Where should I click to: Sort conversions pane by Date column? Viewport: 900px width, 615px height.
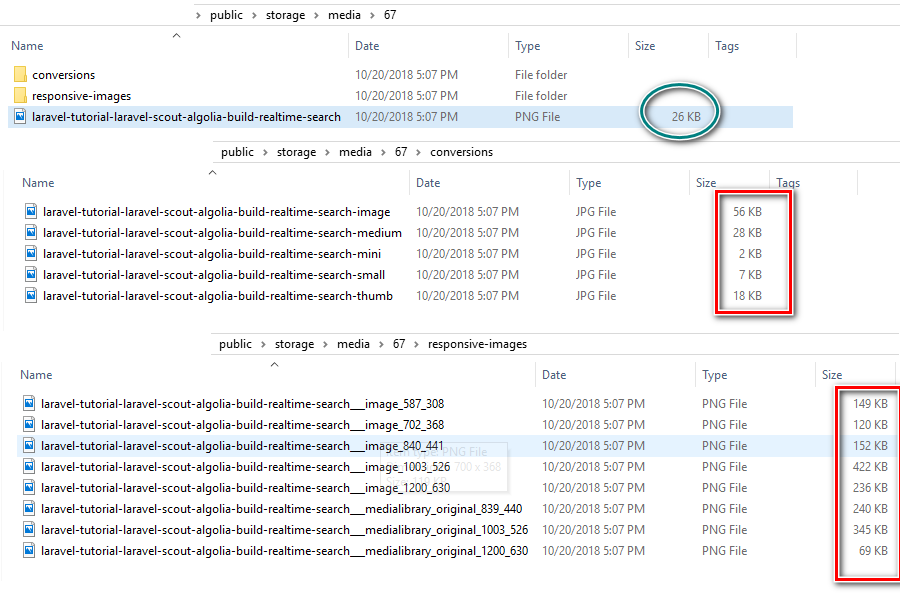(x=428, y=183)
